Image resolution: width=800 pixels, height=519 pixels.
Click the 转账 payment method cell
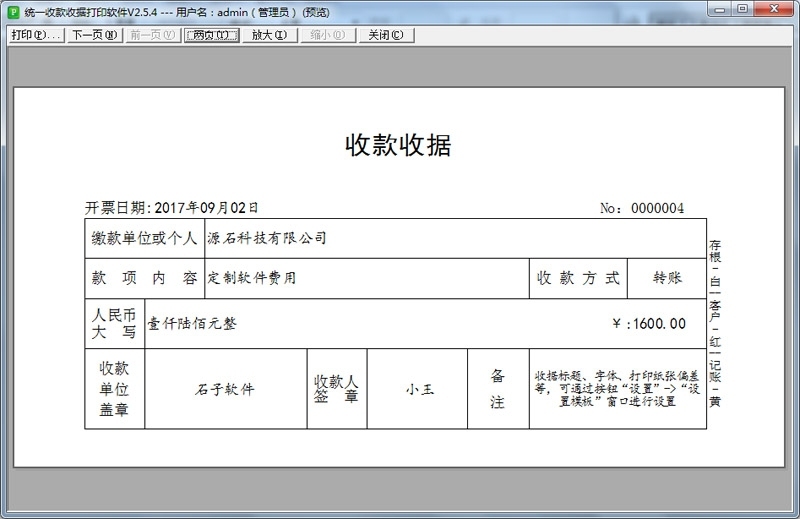coord(667,278)
